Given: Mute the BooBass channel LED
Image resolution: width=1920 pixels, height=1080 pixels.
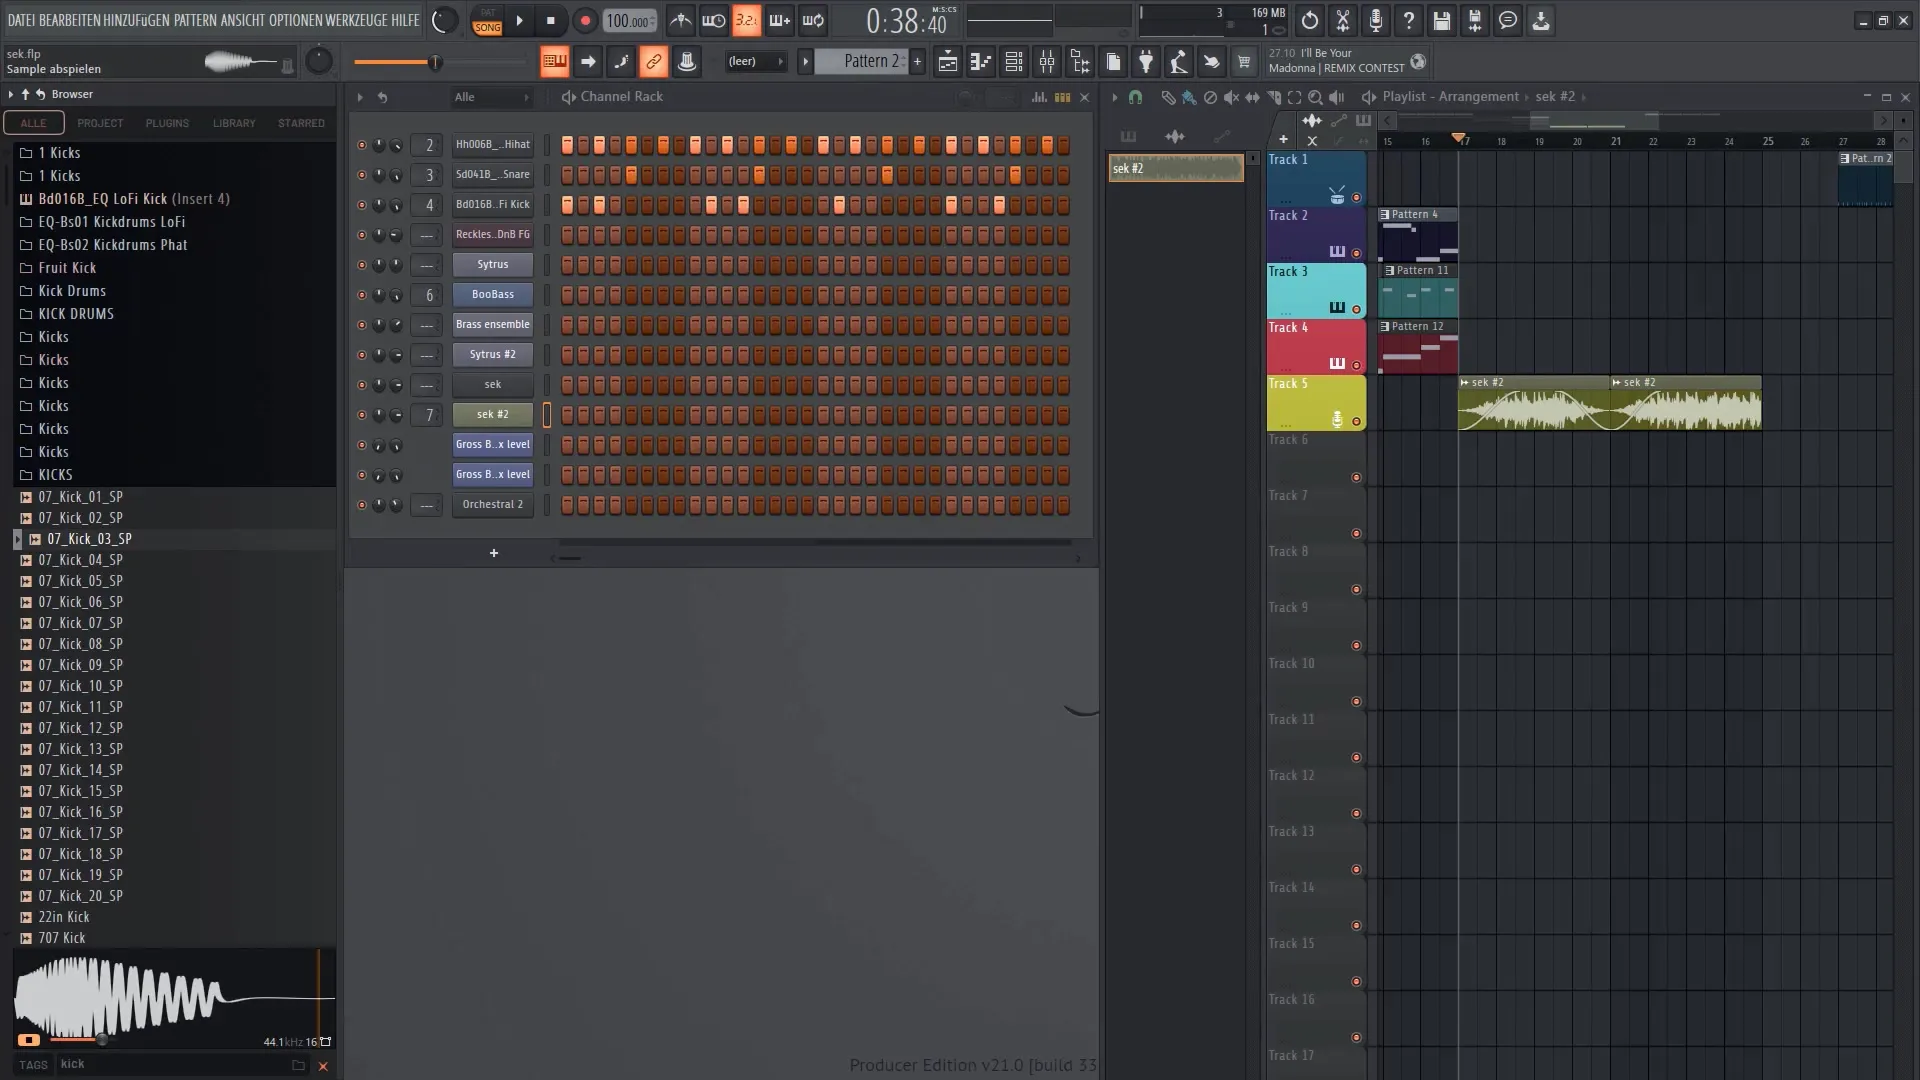Looking at the screenshot, I should (x=361, y=295).
